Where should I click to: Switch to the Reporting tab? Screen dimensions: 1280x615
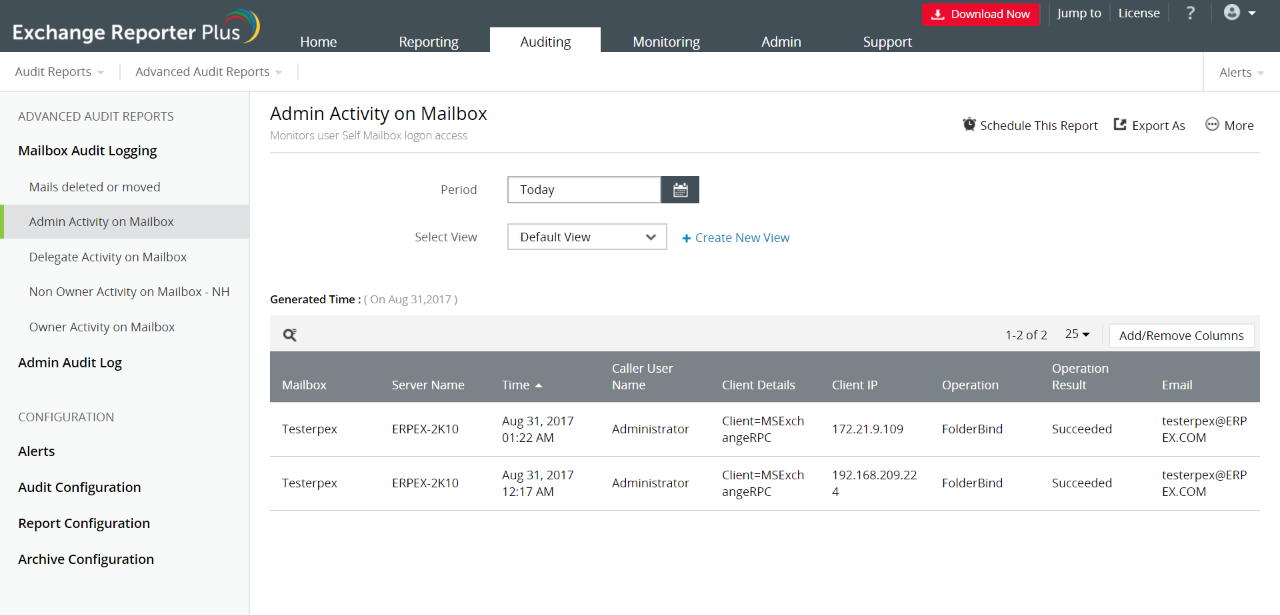click(428, 42)
